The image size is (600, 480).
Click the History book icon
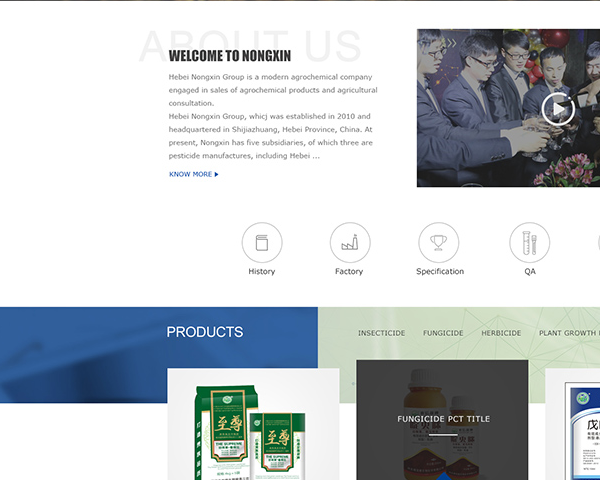(x=262, y=243)
